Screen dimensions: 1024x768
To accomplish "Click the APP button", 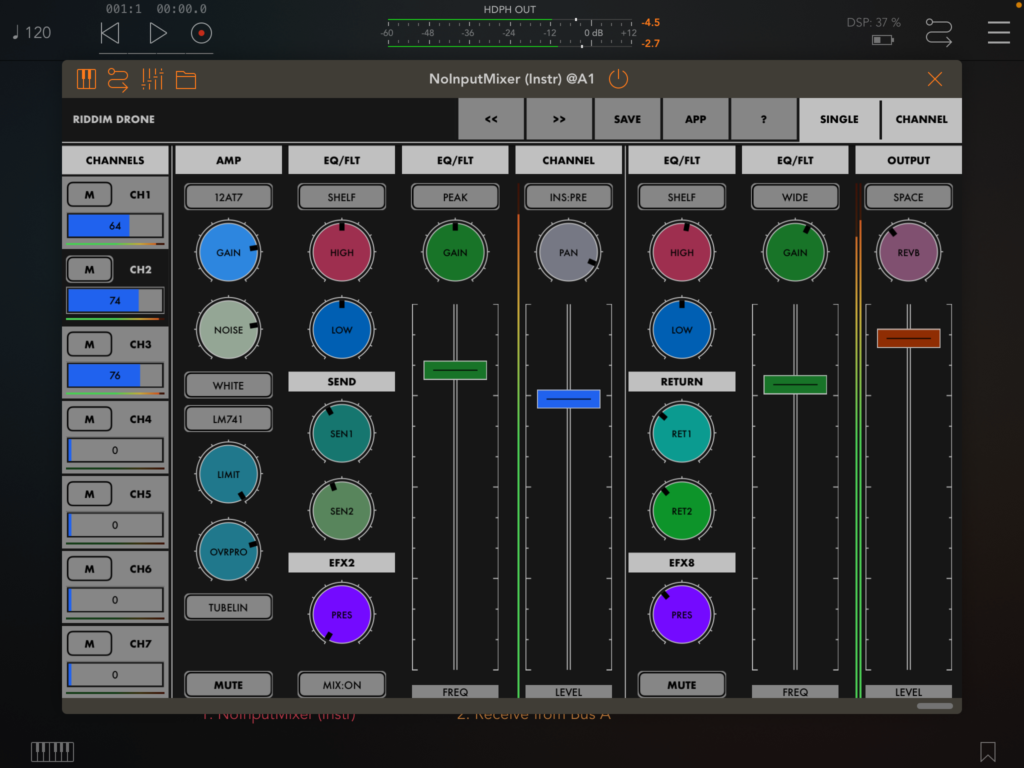I will coord(696,120).
